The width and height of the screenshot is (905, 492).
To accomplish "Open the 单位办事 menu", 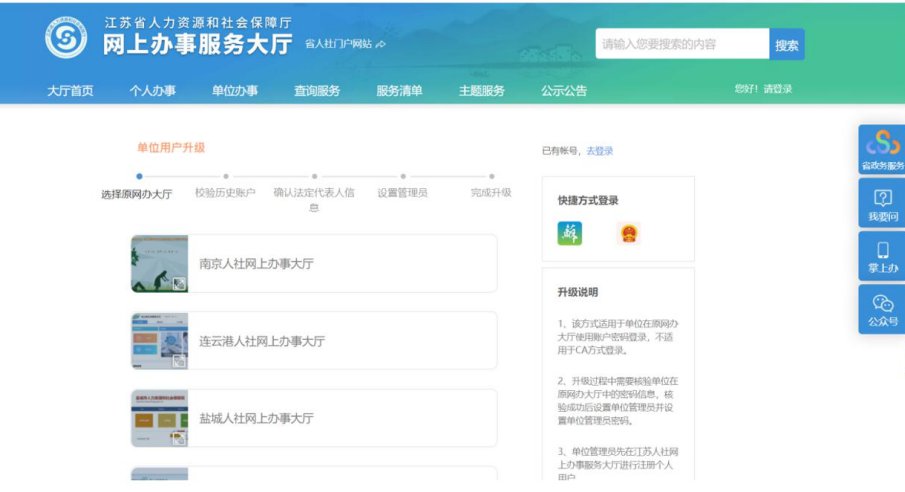I will click(234, 90).
